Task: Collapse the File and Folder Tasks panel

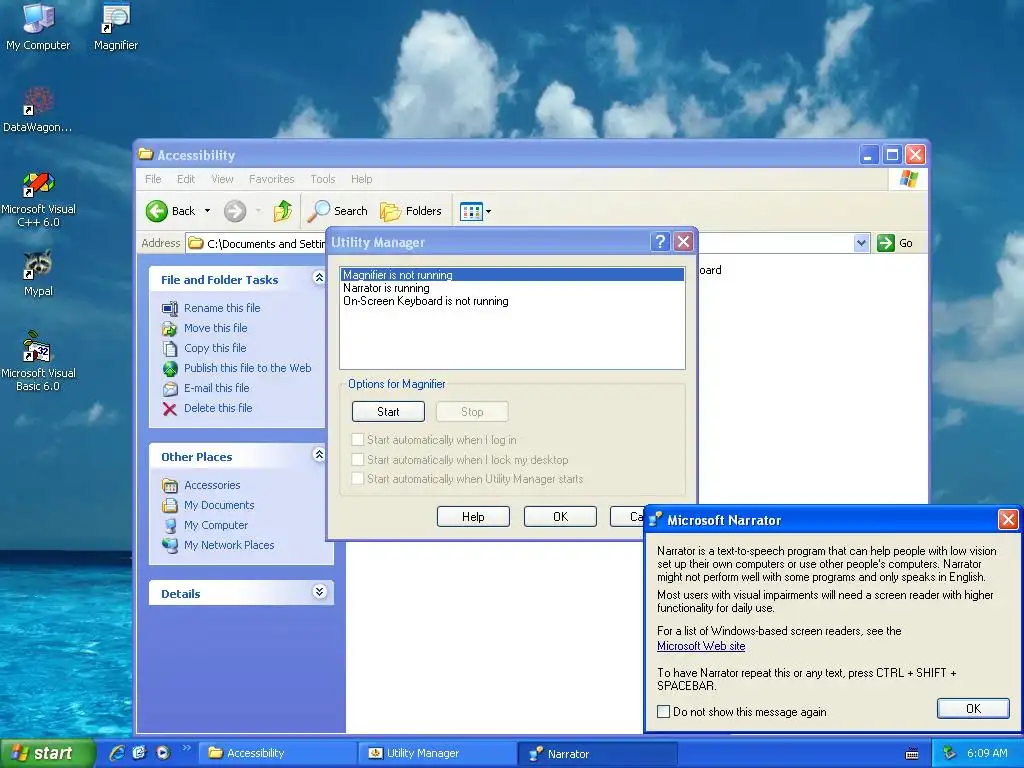Action: [319, 278]
